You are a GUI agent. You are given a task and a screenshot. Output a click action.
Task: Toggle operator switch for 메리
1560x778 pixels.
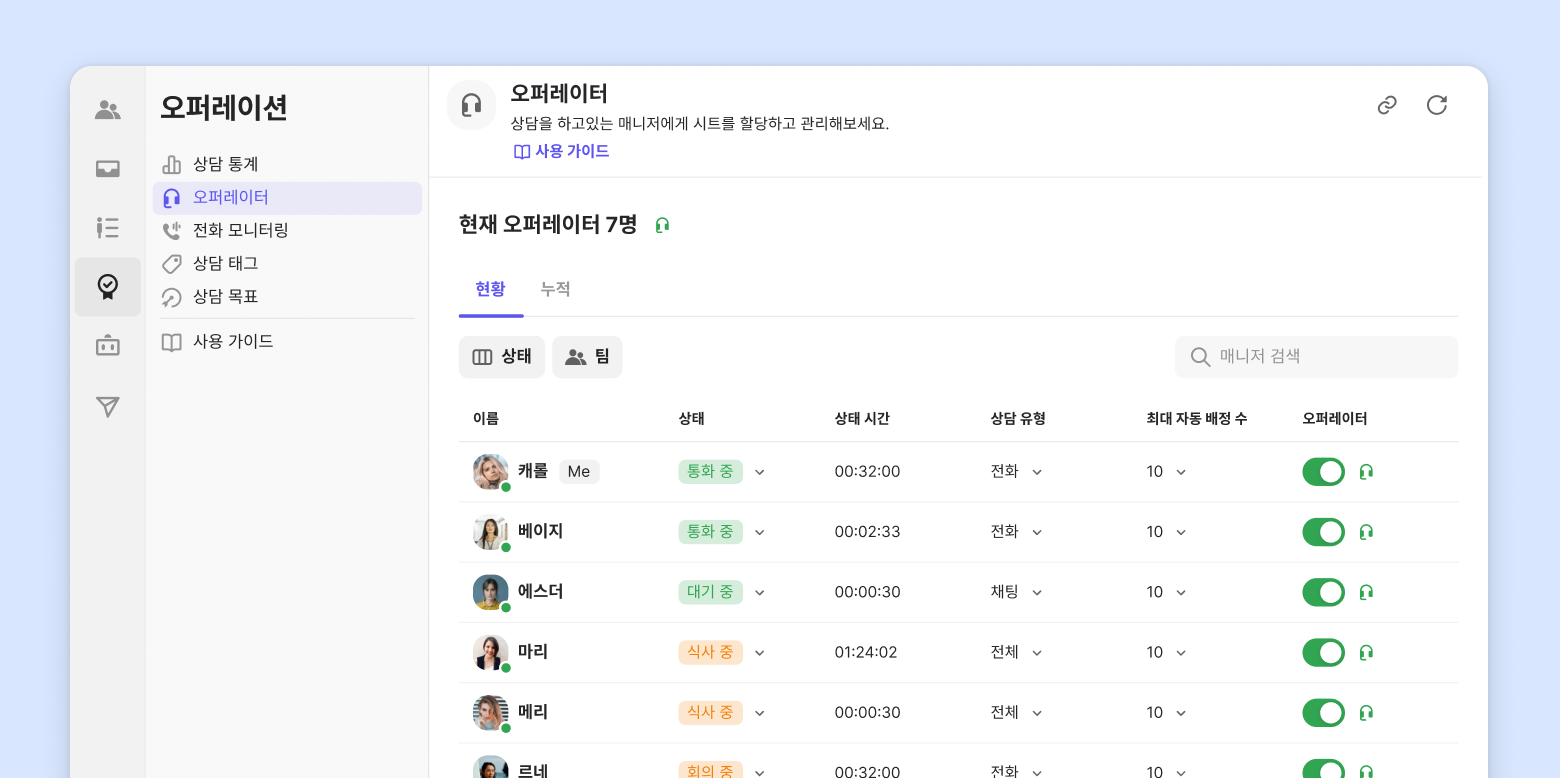coord(1323,713)
